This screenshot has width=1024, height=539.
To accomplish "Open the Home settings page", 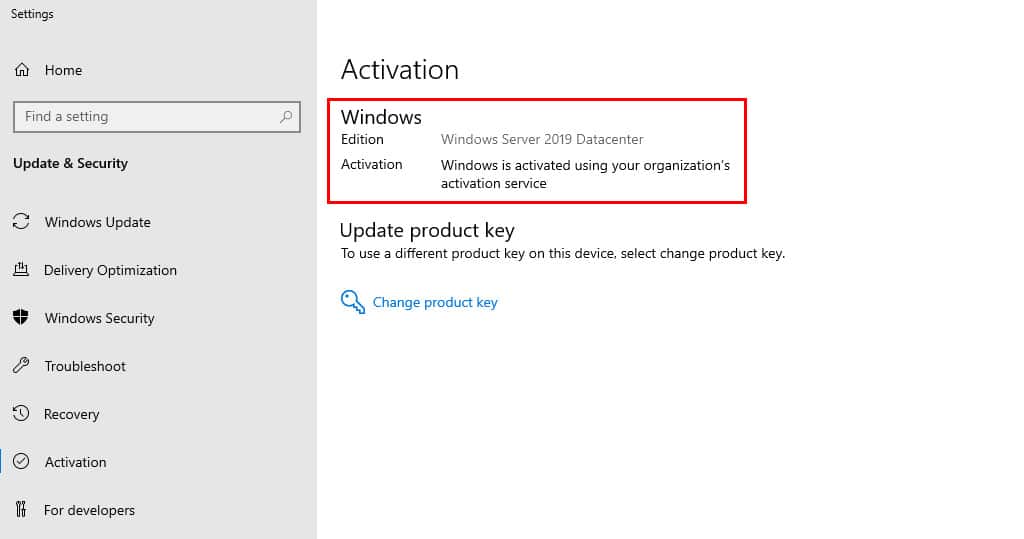I will [63, 70].
